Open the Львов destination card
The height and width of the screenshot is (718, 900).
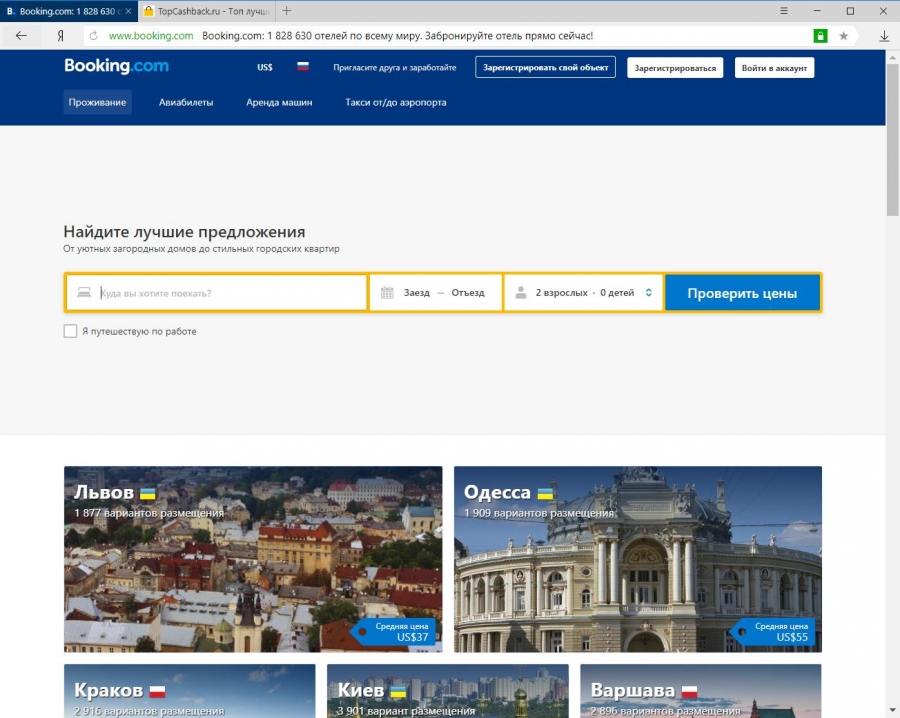tap(253, 559)
